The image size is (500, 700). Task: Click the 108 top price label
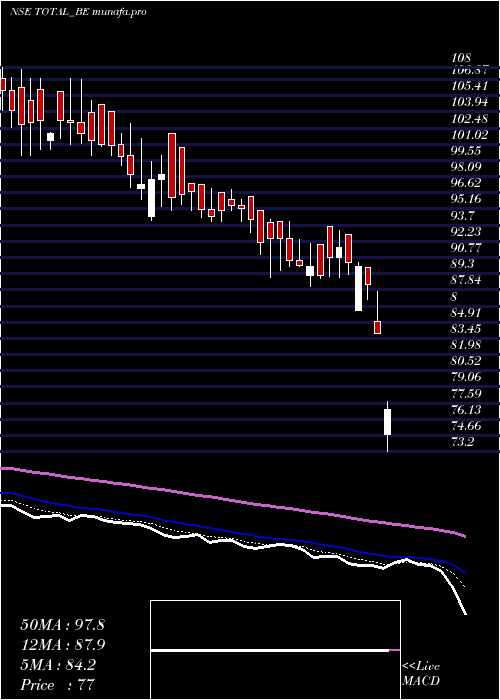point(461,58)
